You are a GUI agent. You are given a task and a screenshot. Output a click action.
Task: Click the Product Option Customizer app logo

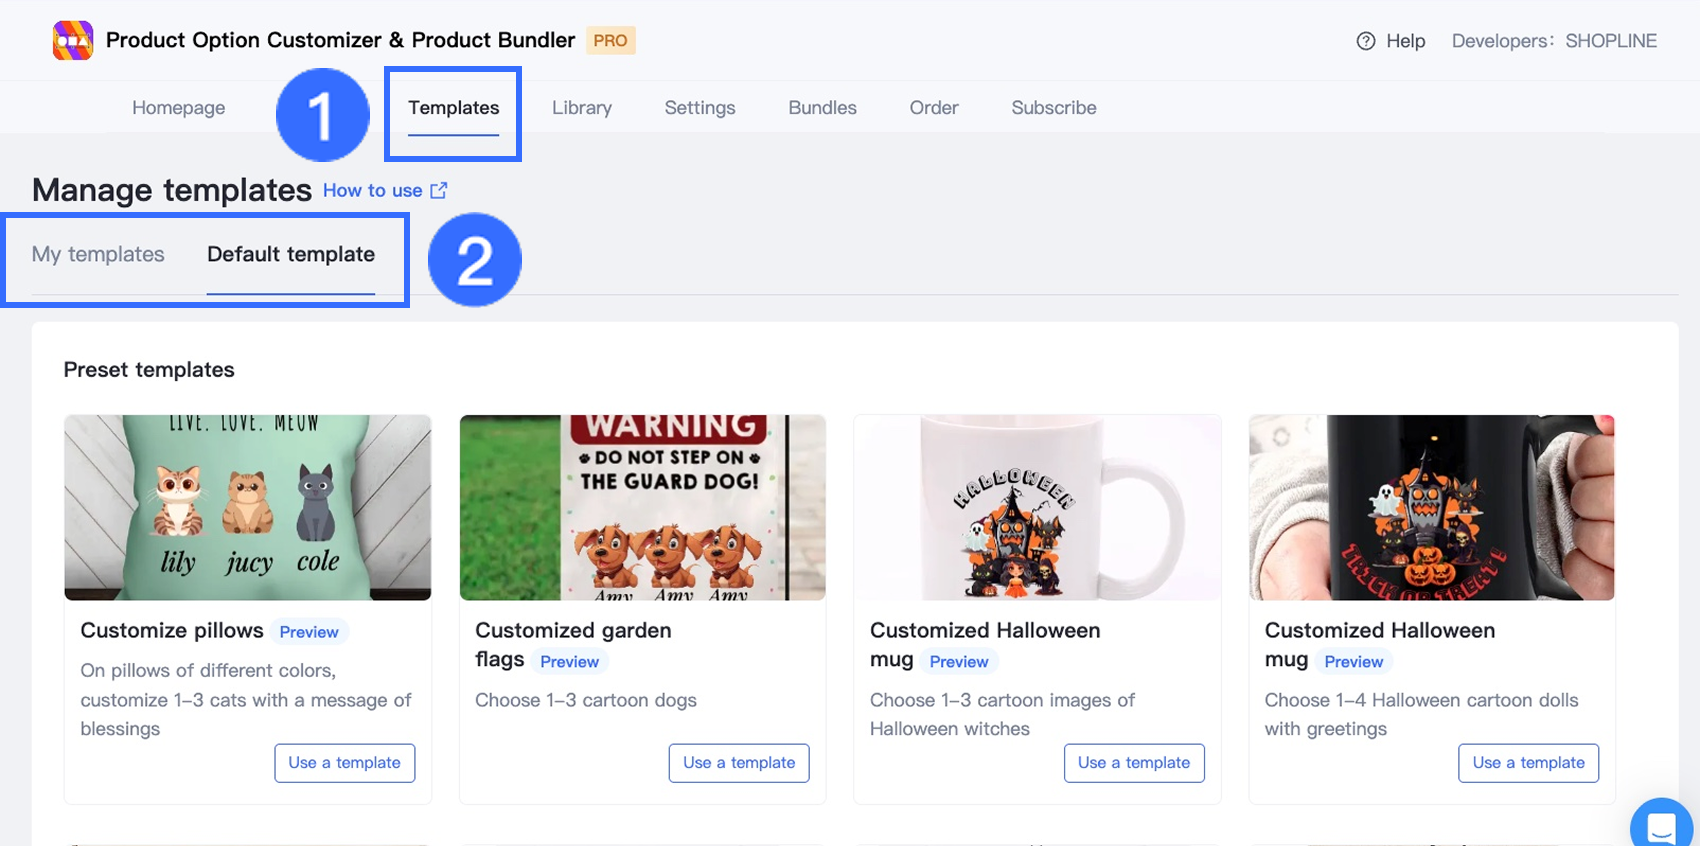[x=73, y=41]
